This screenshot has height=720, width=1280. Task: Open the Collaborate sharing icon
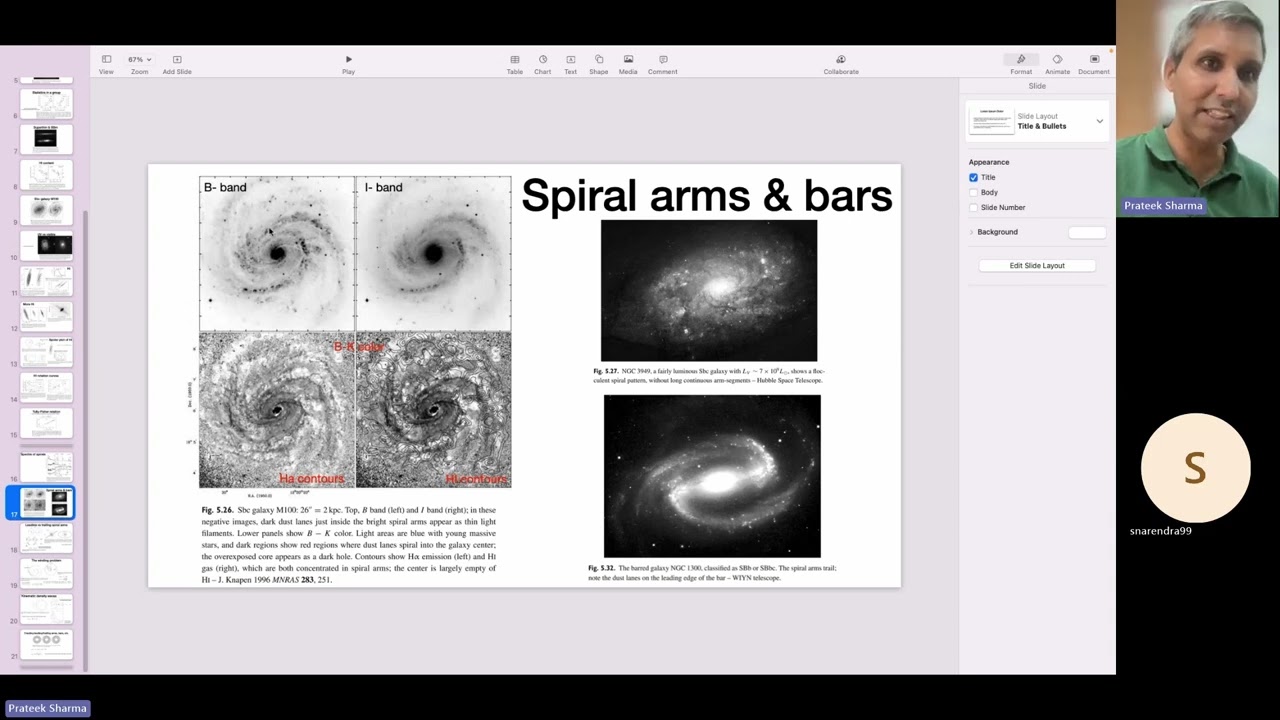pyautogui.click(x=841, y=59)
